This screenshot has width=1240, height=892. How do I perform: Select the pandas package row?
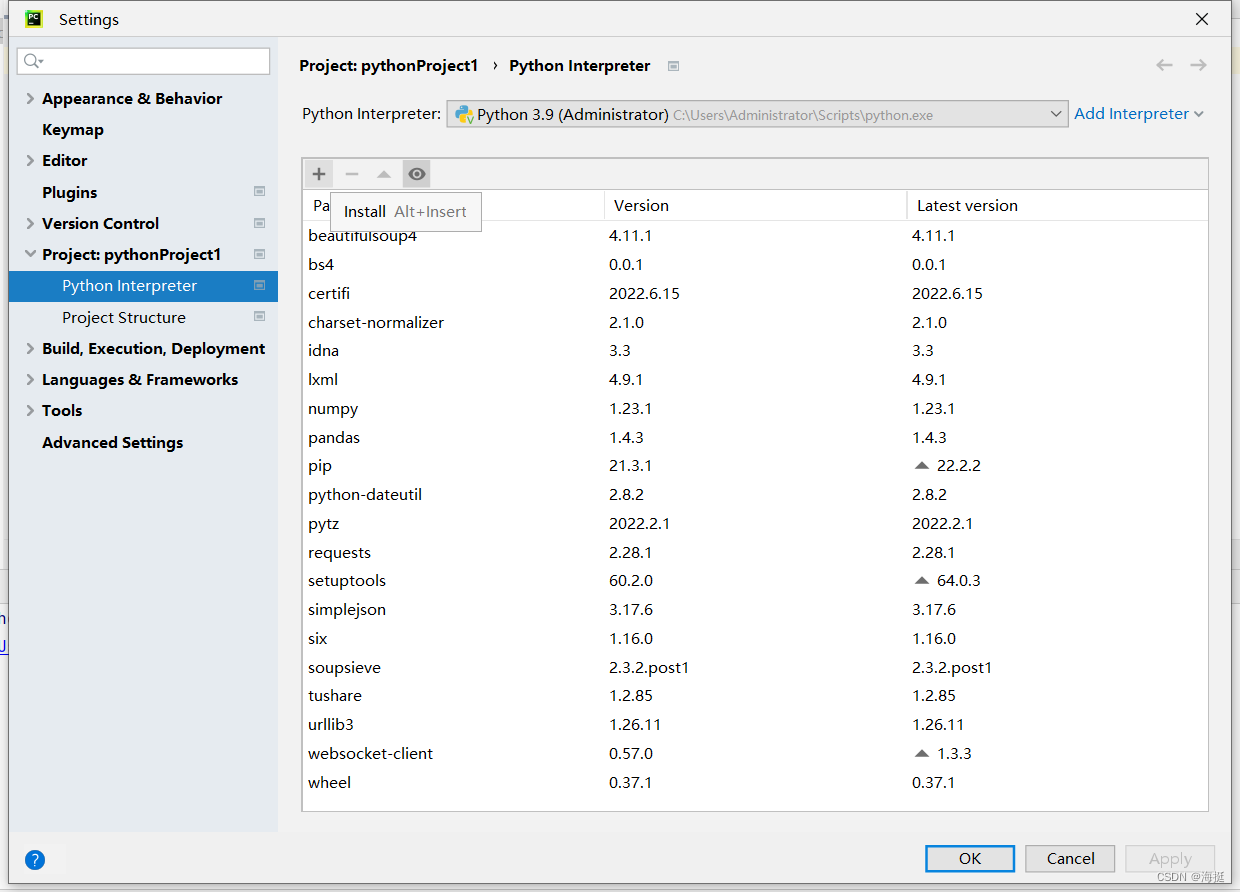[755, 438]
